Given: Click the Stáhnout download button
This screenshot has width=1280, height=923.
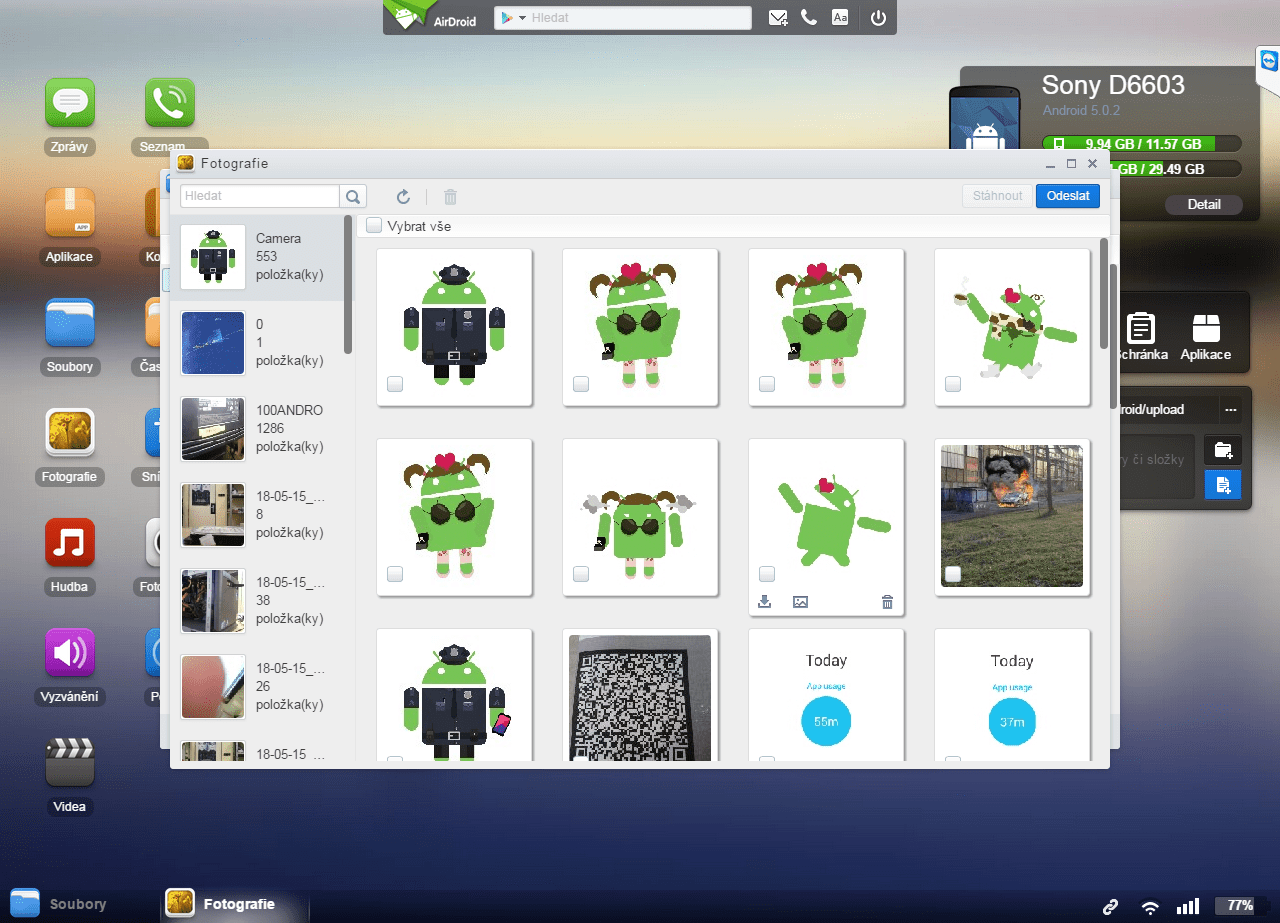Looking at the screenshot, I should (997, 196).
